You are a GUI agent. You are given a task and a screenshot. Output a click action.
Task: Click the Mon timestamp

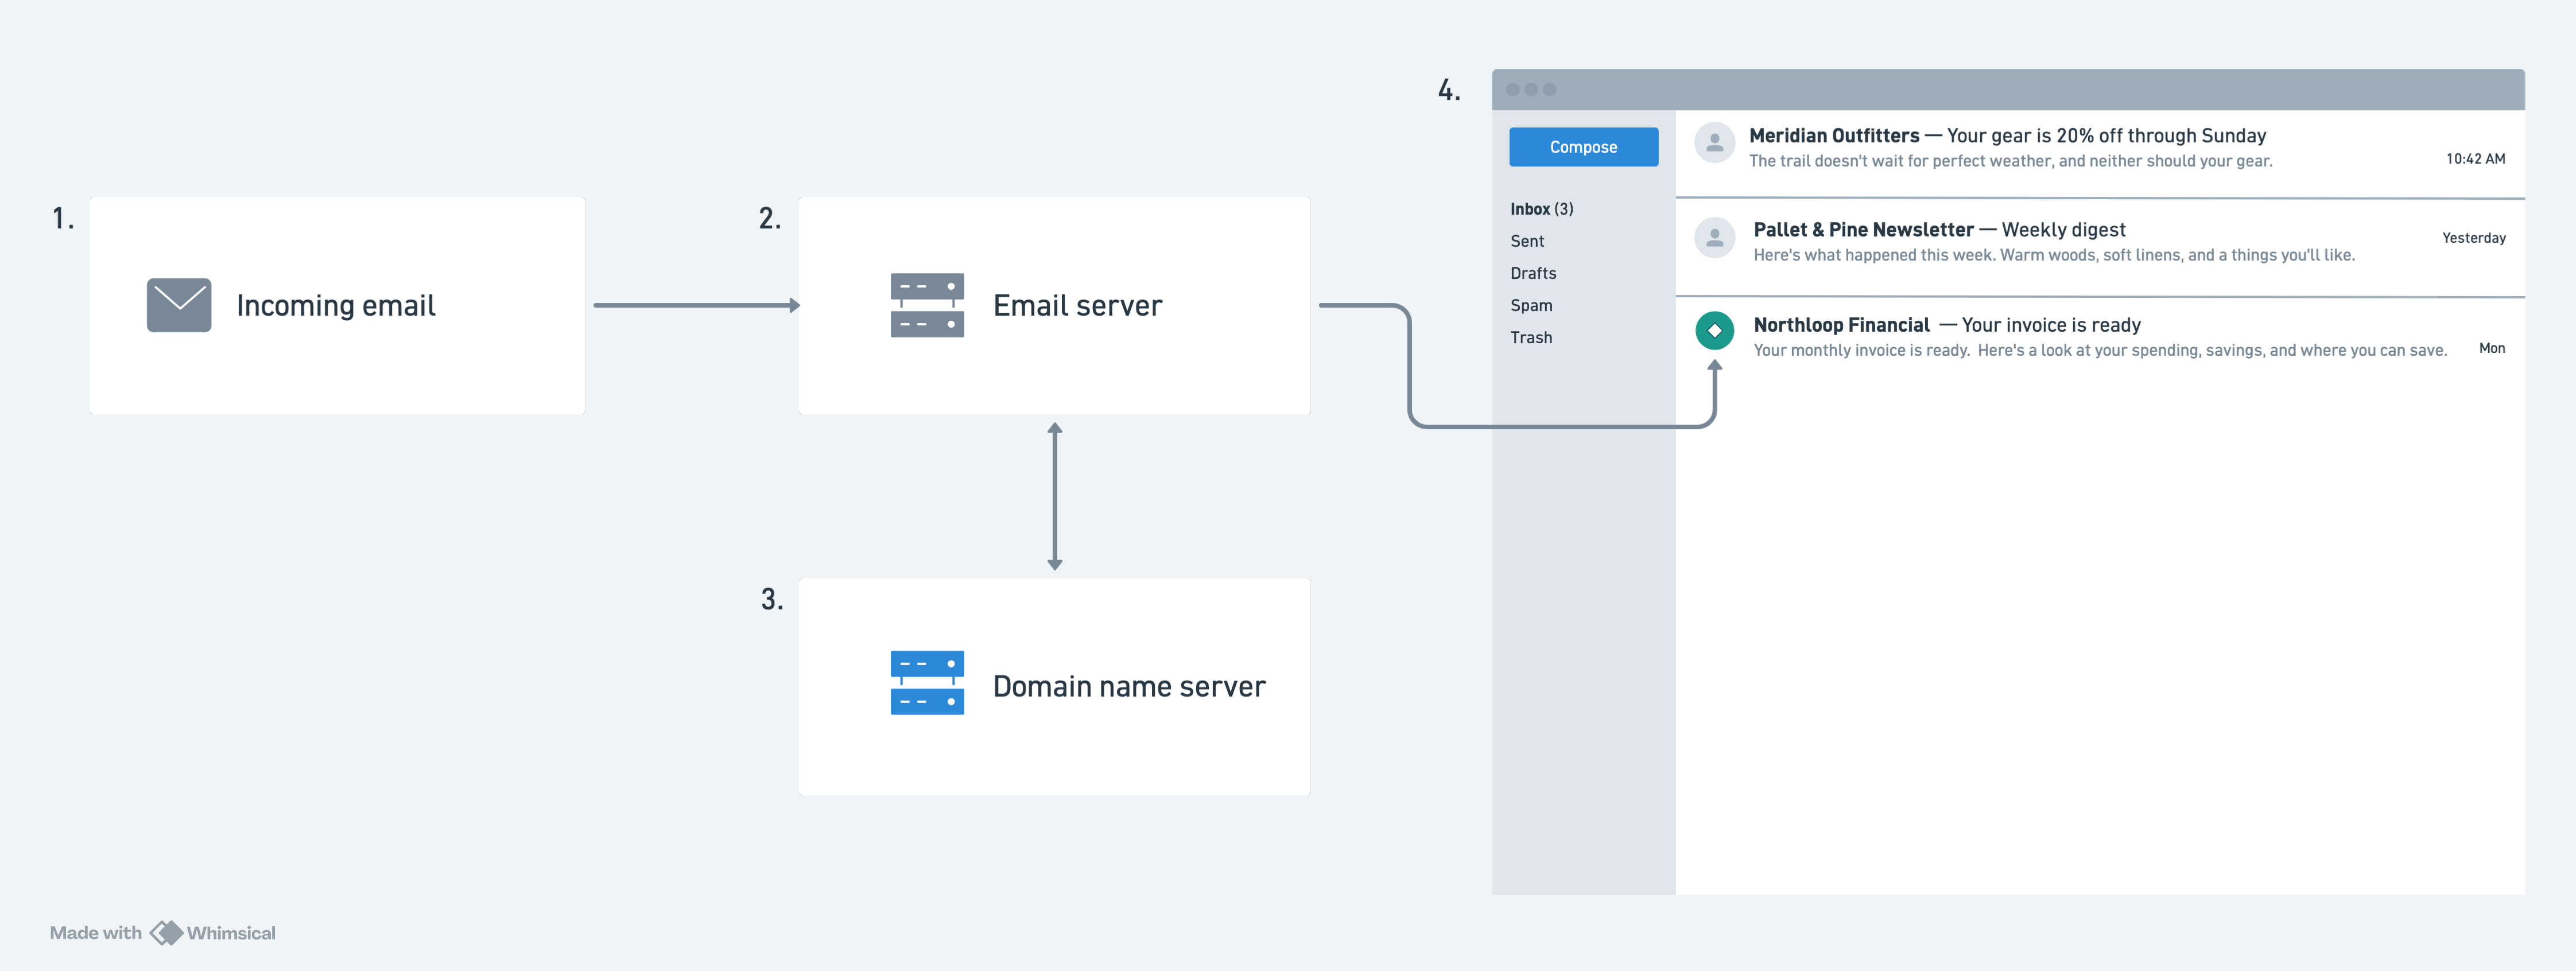tap(2491, 348)
